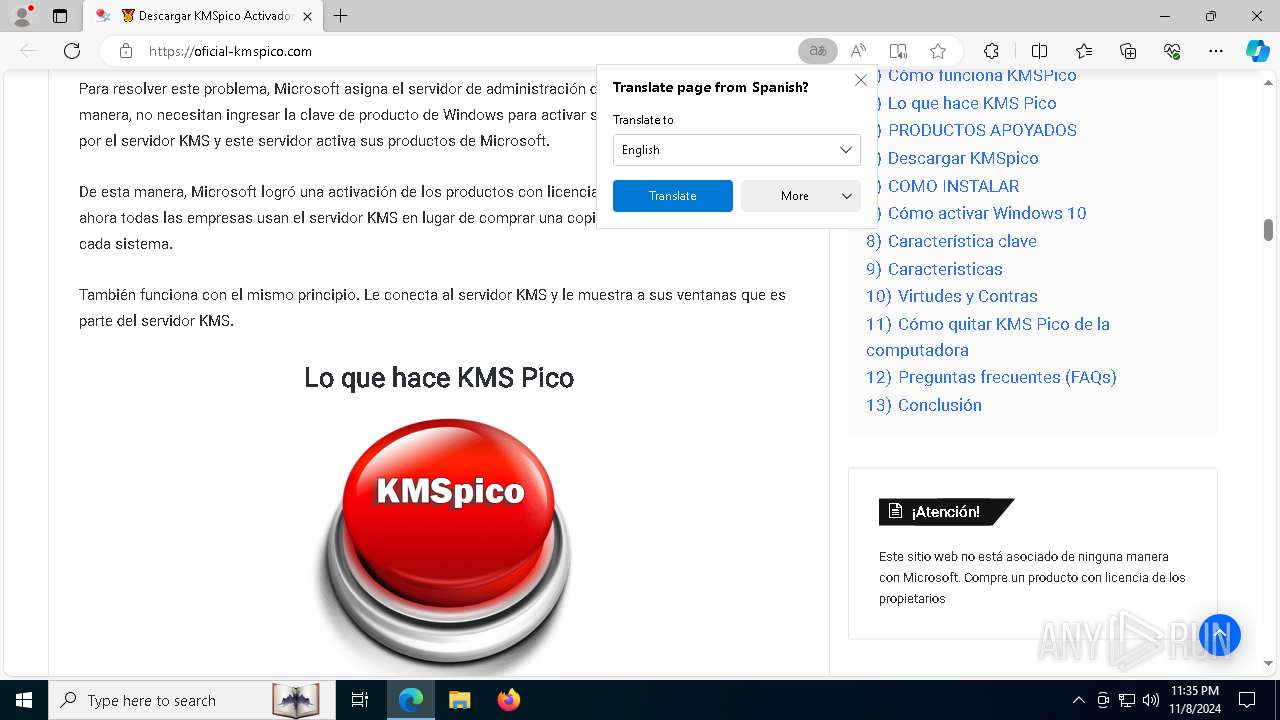Add this page to favorites star
The image size is (1280, 720).
(938, 51)
